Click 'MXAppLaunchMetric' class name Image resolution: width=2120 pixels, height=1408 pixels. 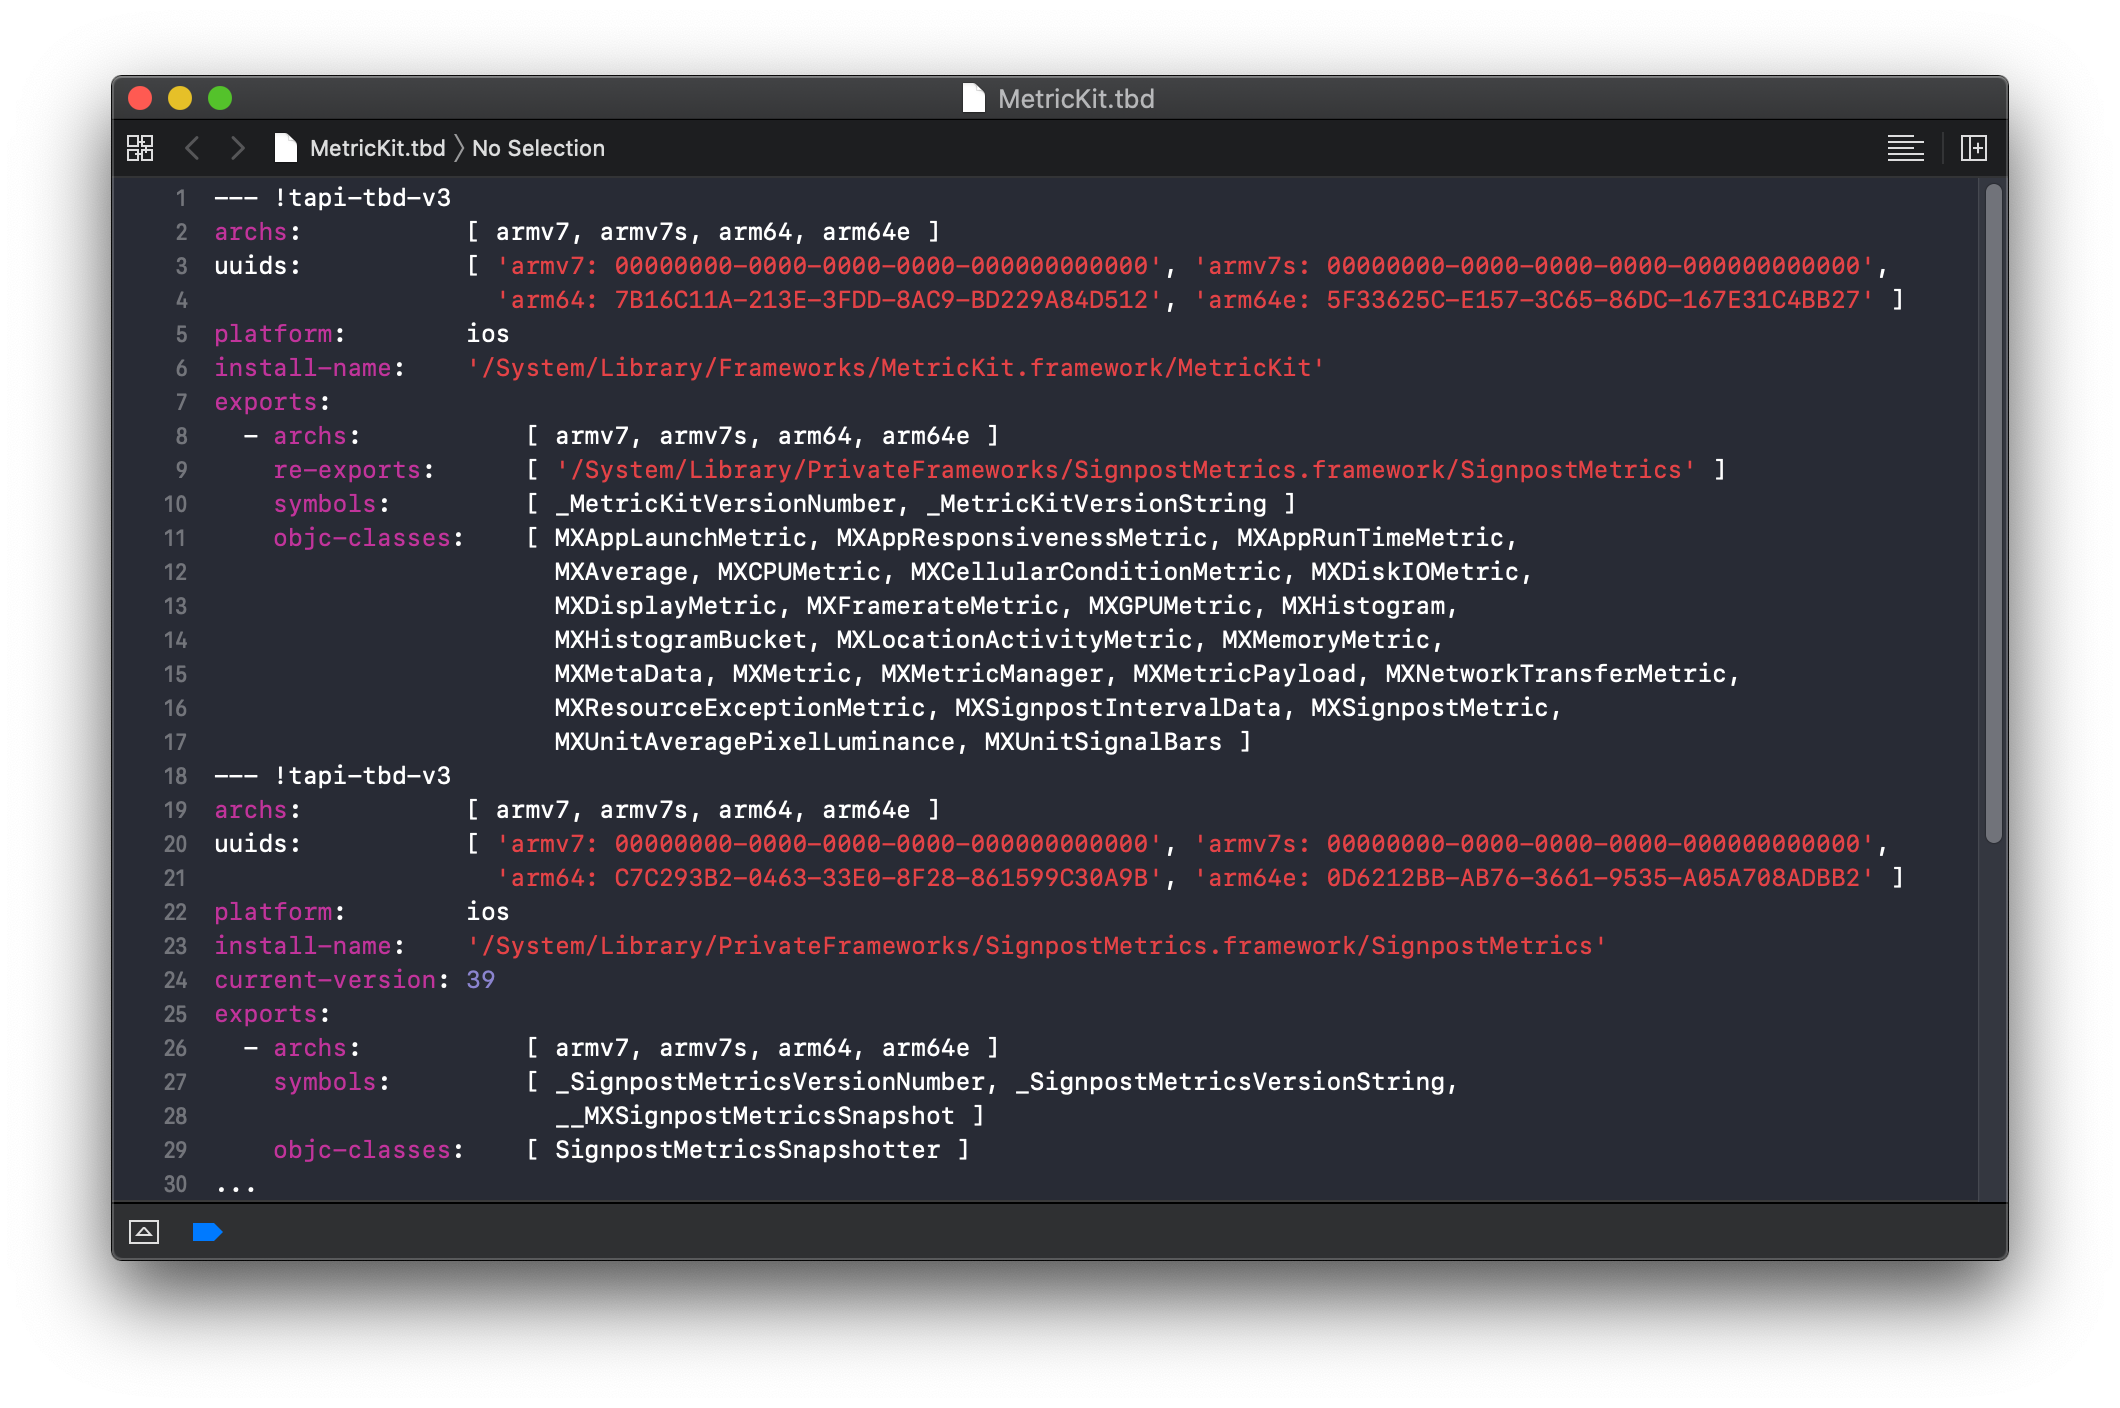click(681, 538)
